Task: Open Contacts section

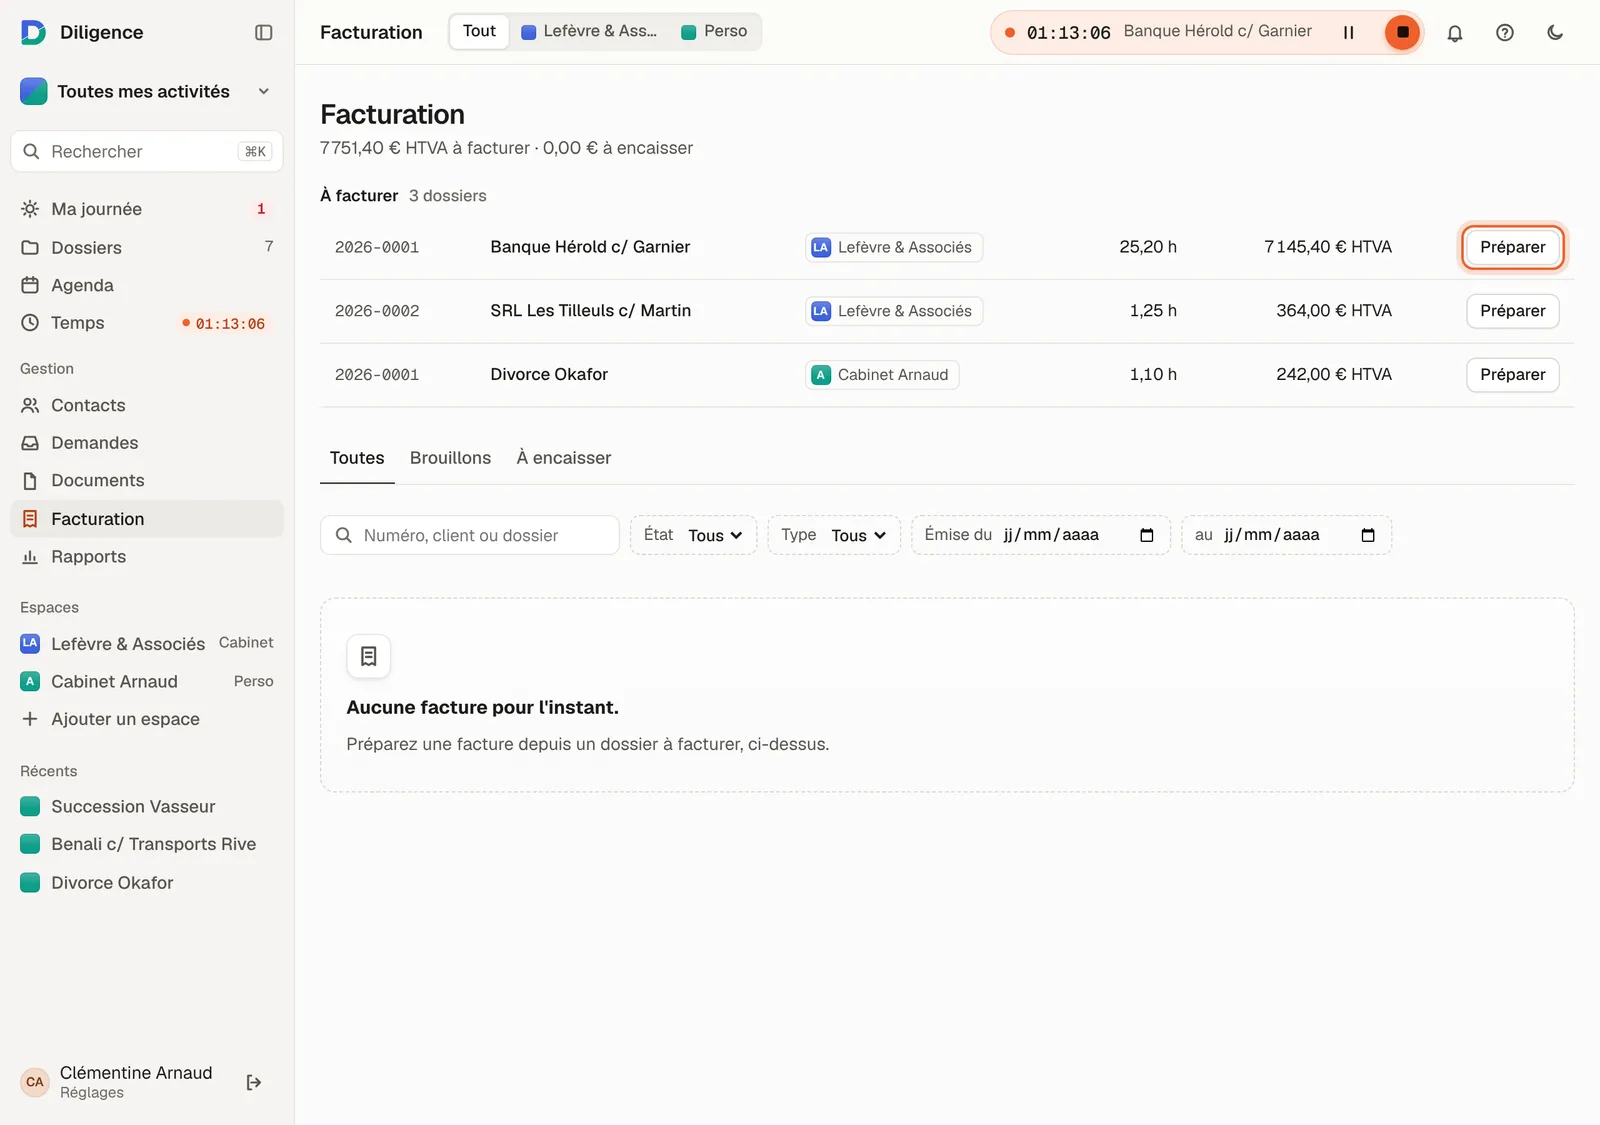Action: 146,405
